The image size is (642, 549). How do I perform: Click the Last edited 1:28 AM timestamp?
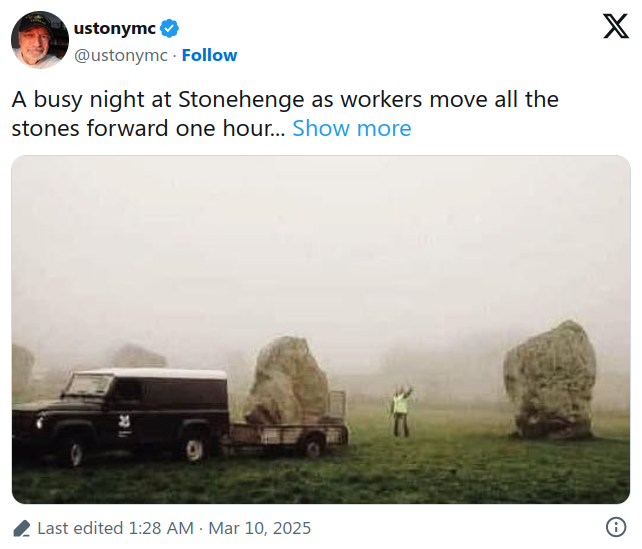coord(116,528)
